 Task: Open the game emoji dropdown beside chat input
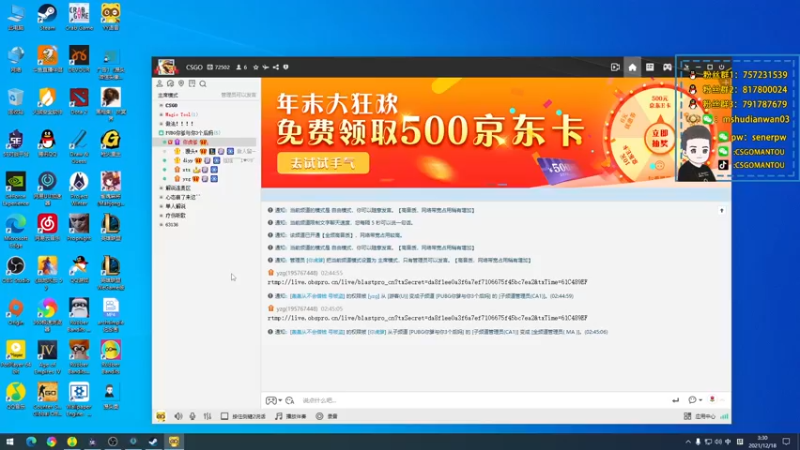[273, 400]
